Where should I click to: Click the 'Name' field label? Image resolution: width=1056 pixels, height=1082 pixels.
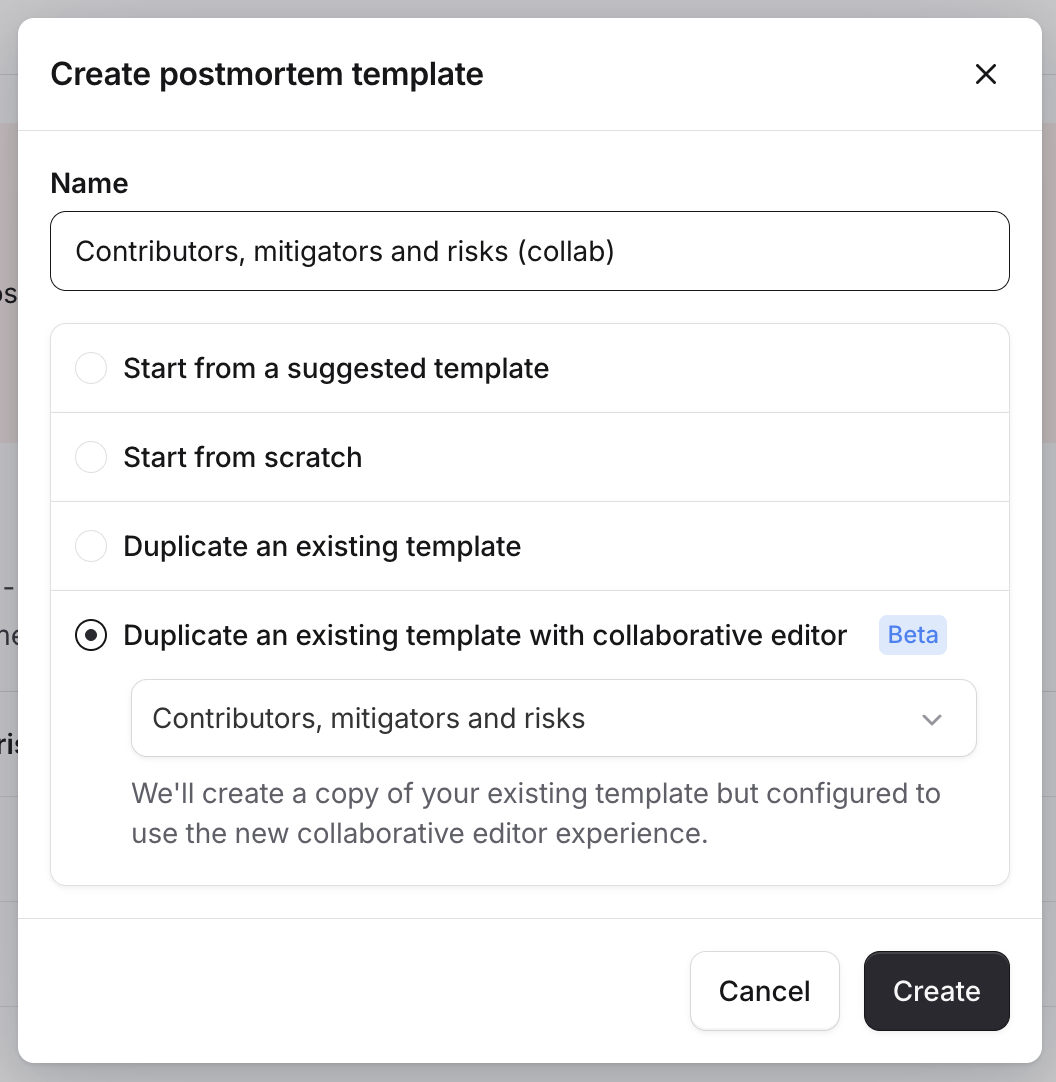(x=89, y=183)
